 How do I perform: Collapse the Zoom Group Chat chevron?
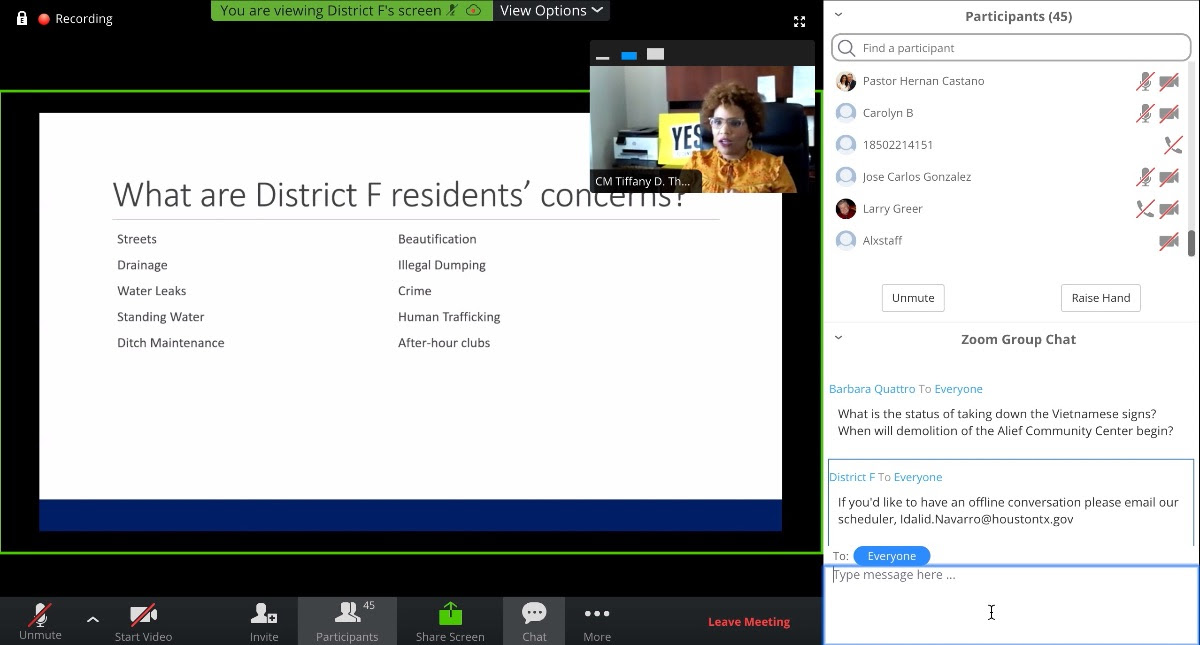[x=838, y=338]
